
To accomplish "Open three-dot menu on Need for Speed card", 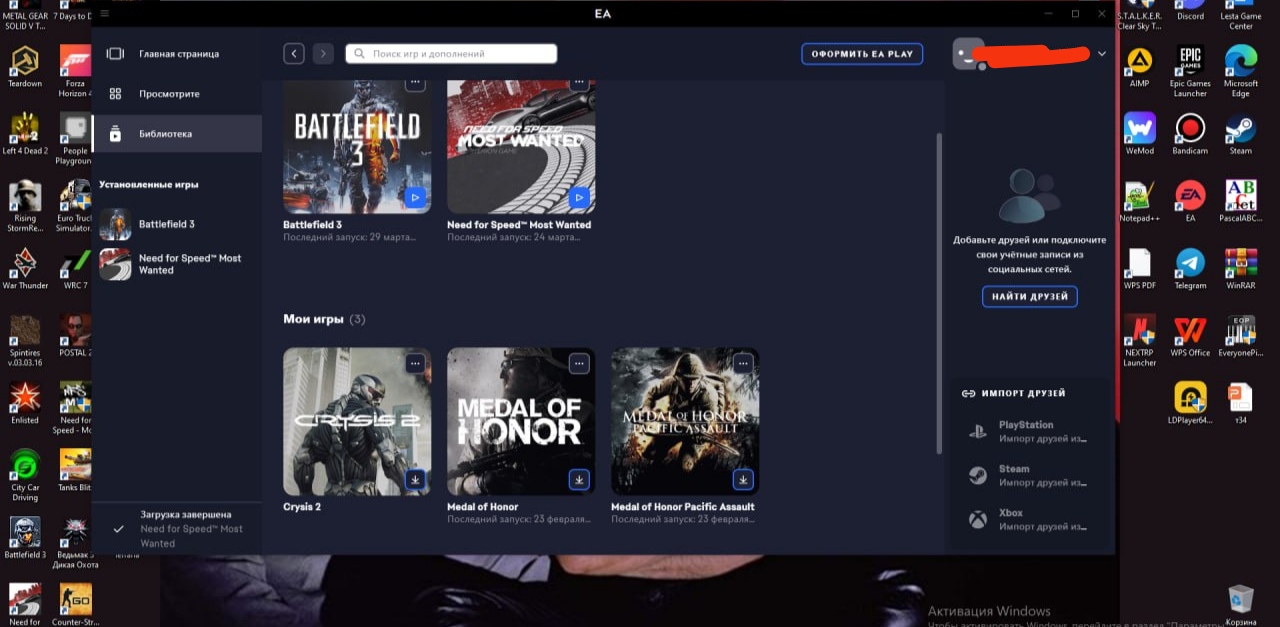I will (x=579, y=83).
